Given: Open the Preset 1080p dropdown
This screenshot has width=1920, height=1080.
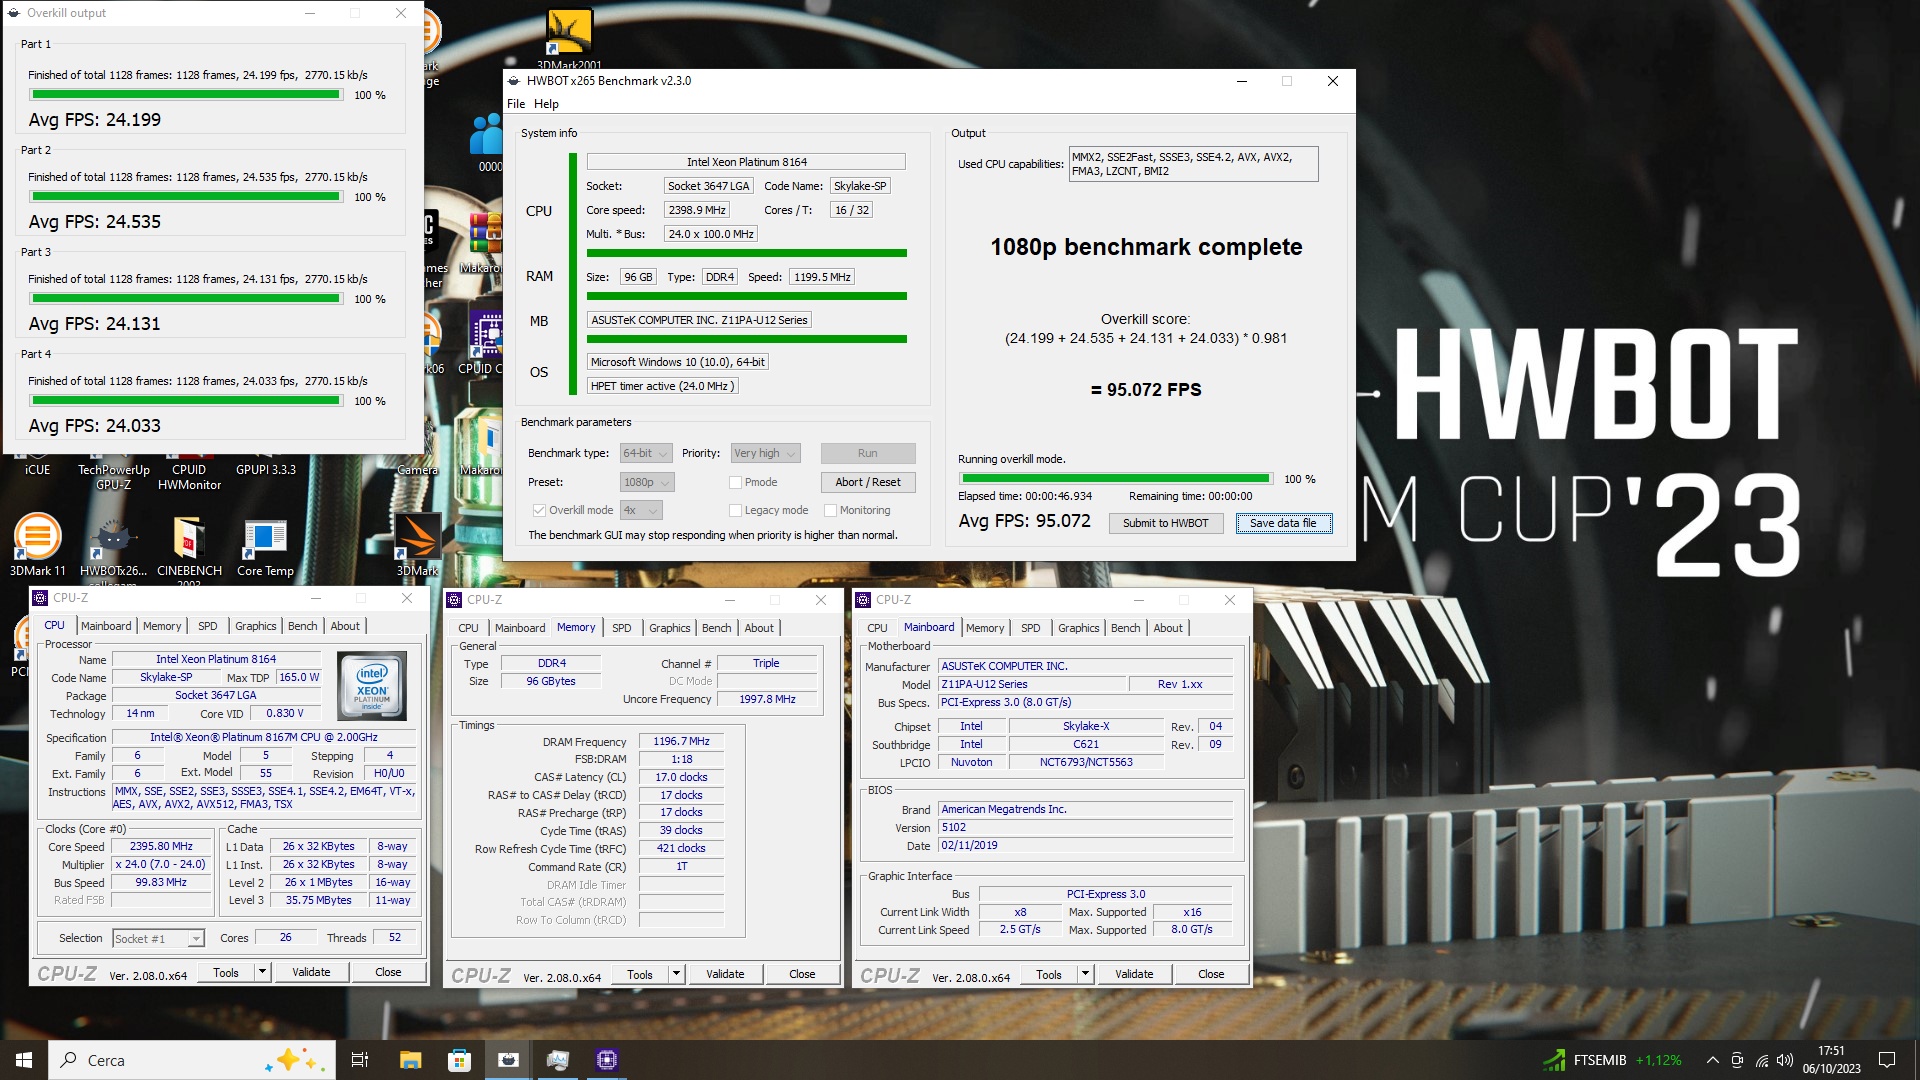Looking at the screenshot, I should (647, 482).
